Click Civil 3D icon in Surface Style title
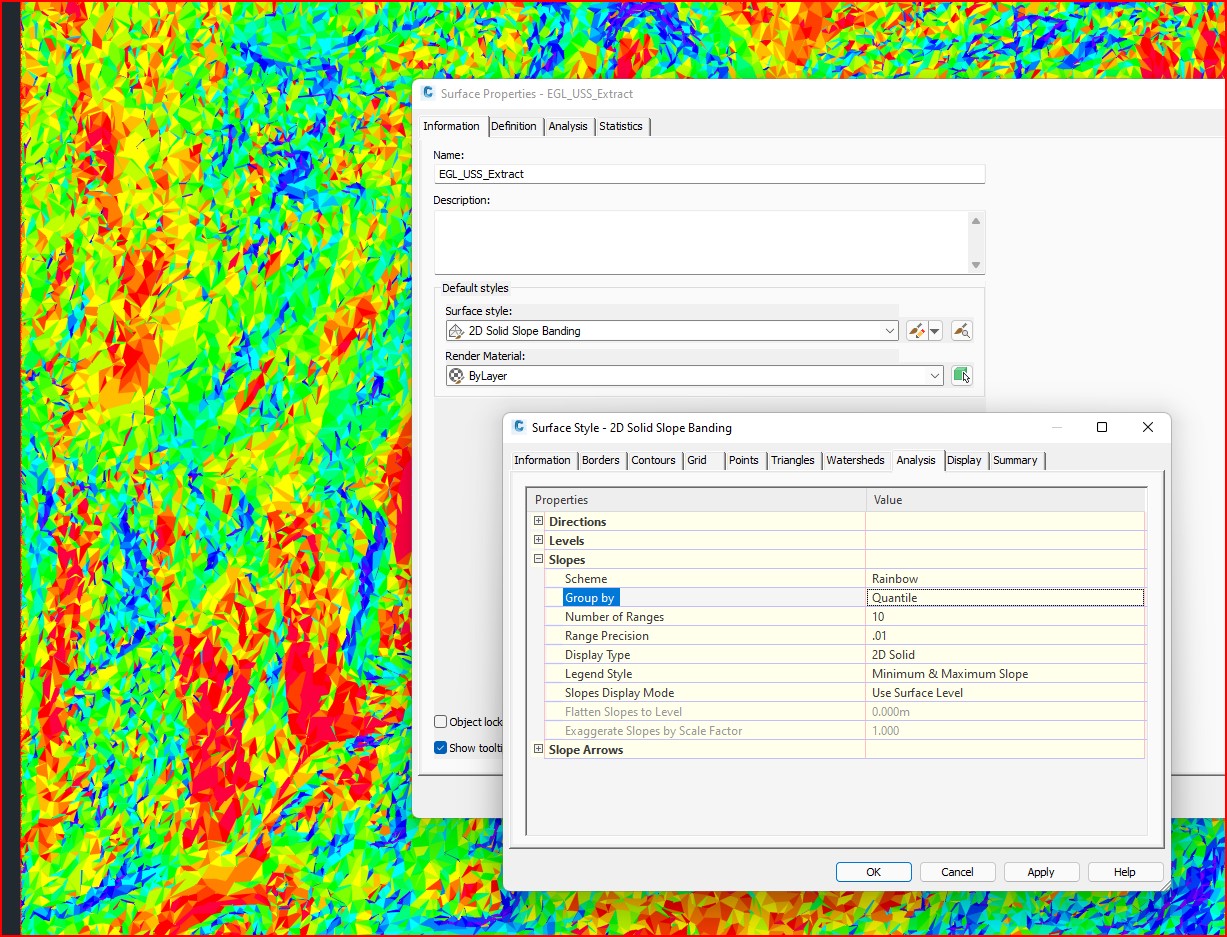Screen dimensions: 1227x937 518,427
